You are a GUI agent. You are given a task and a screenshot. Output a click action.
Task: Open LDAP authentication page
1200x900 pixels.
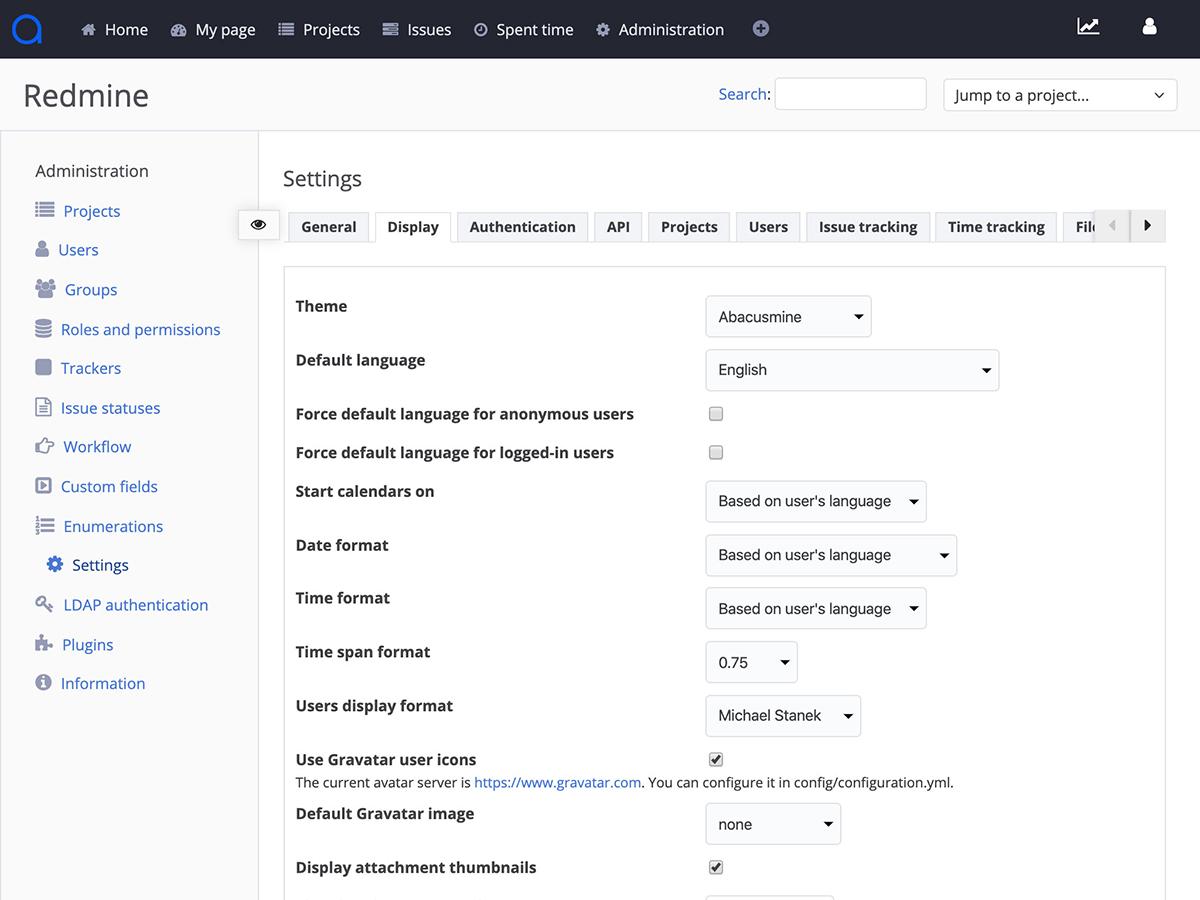136,605
